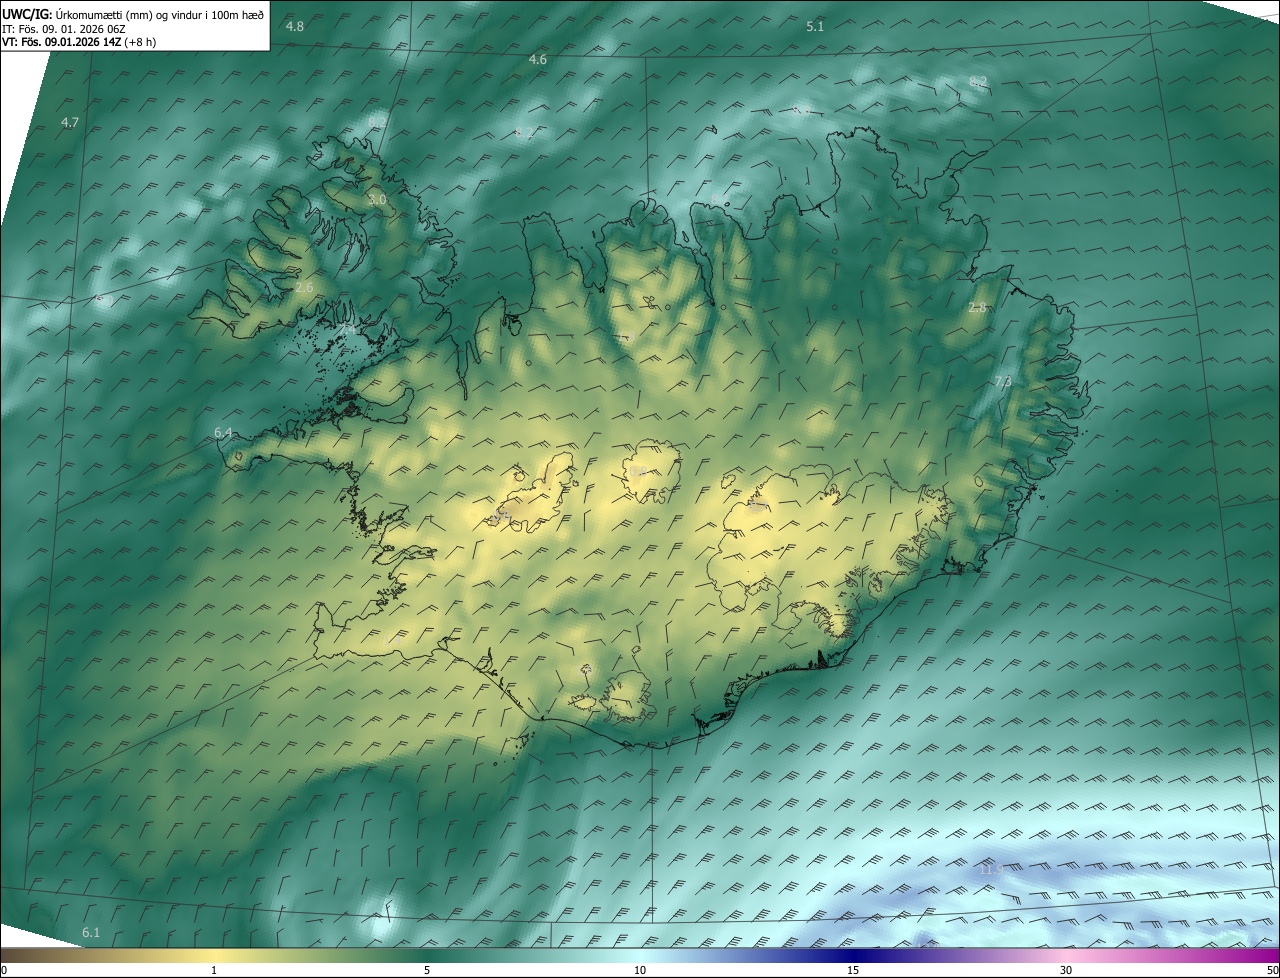Click the 1 tick on the colour scale
This screenshot has width=1280, height=978.
[x=214, y=971]
